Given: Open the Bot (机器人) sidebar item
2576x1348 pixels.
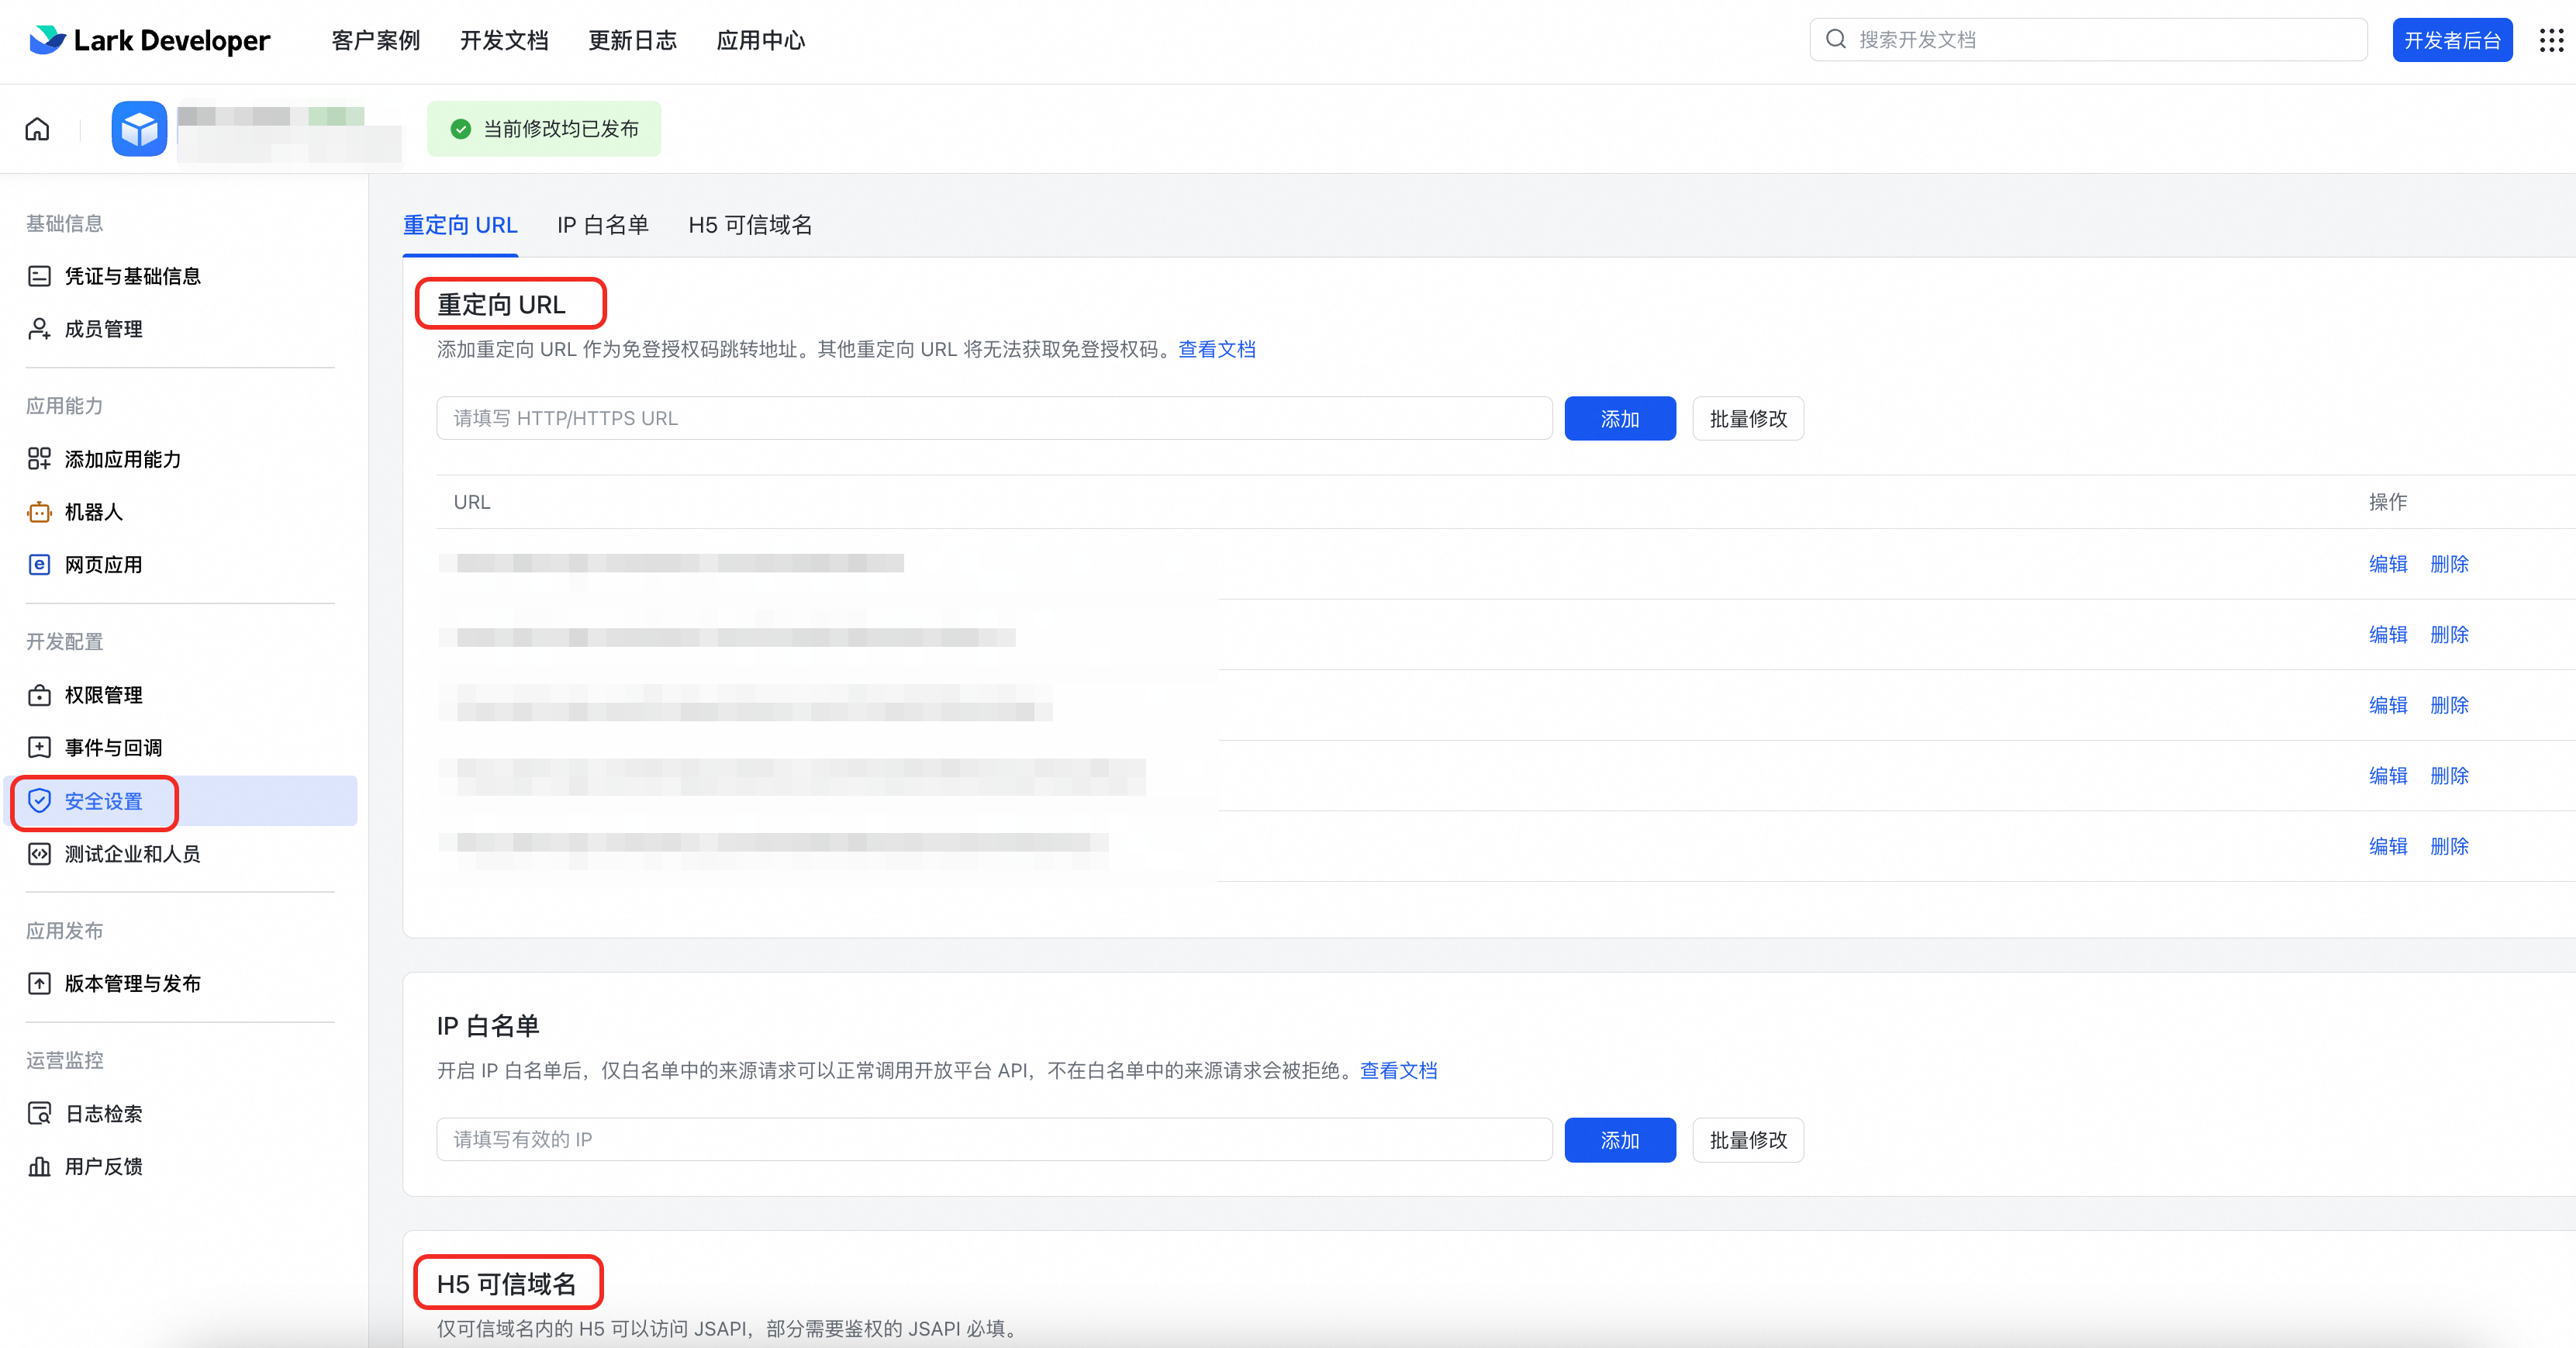Looking at the screenshot, I should coord(93,512).
